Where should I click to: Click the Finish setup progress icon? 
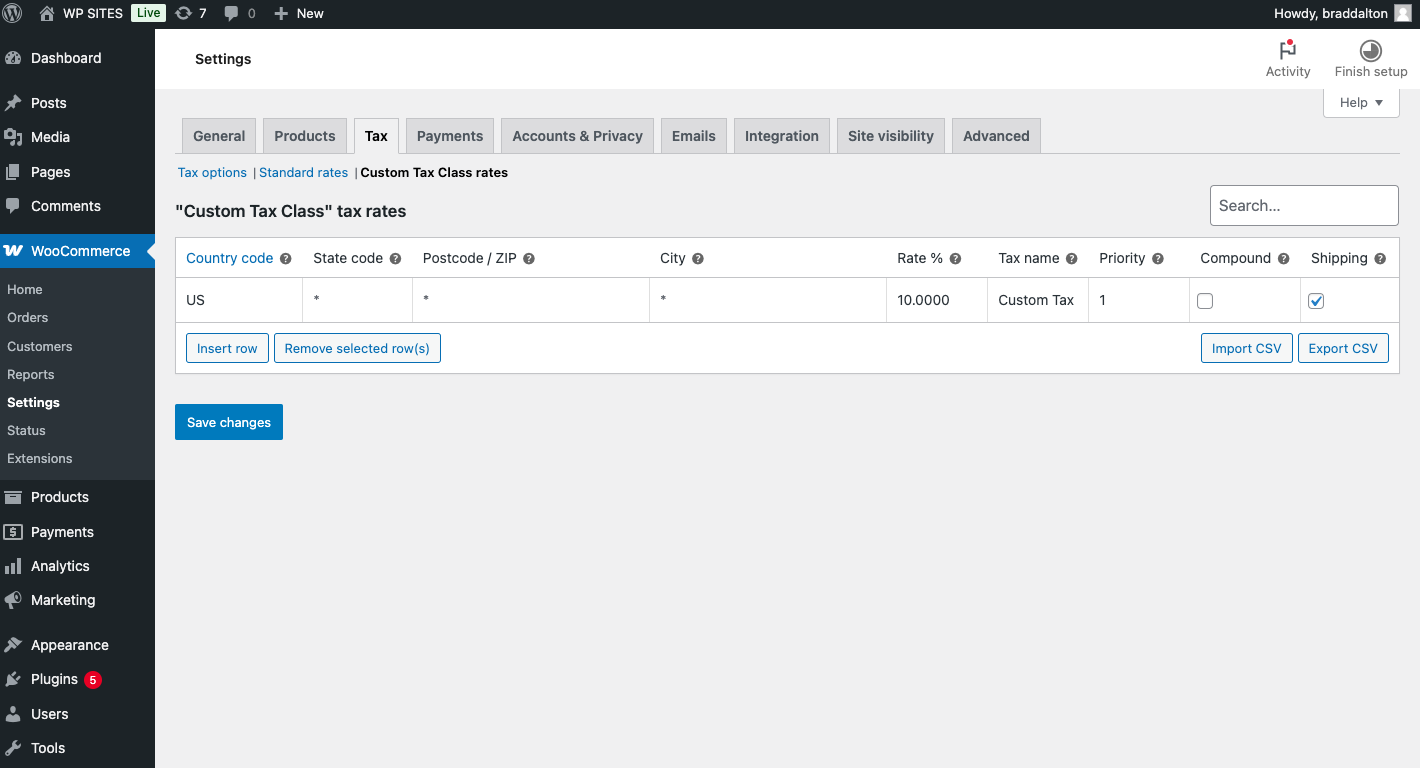click(x=1370, y=51)
